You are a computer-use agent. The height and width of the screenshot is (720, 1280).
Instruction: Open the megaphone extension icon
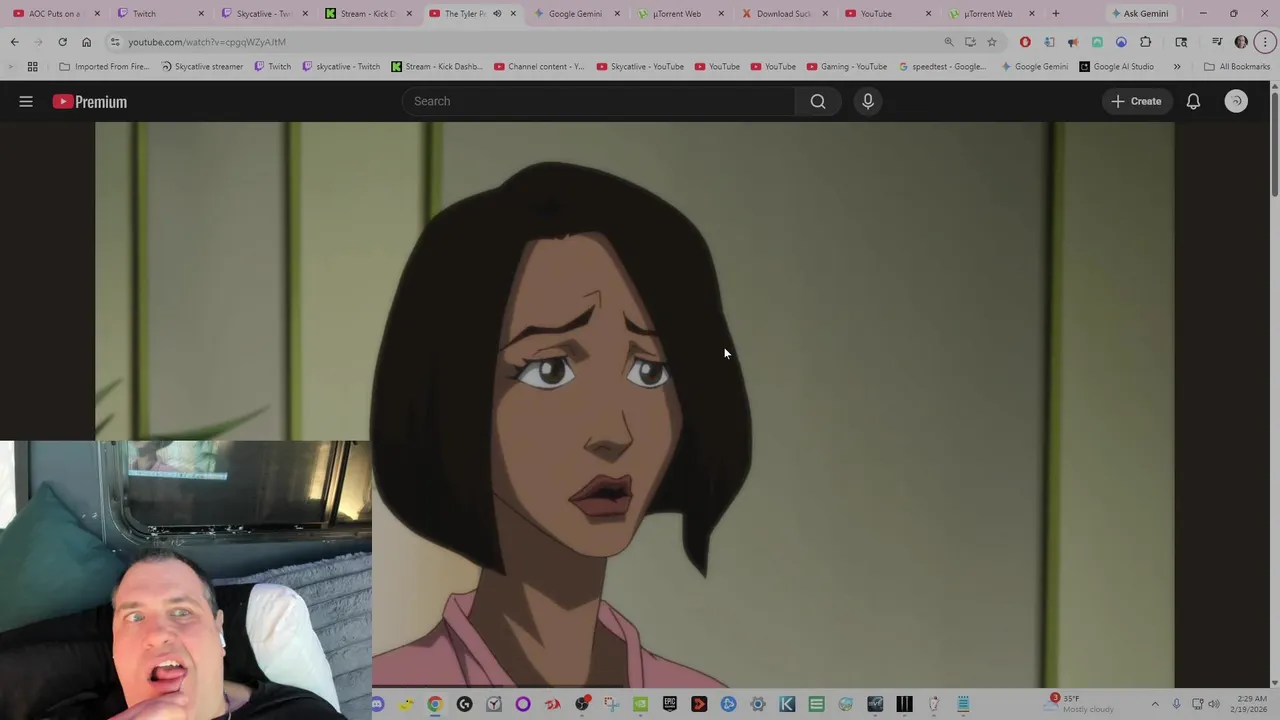1073,42
